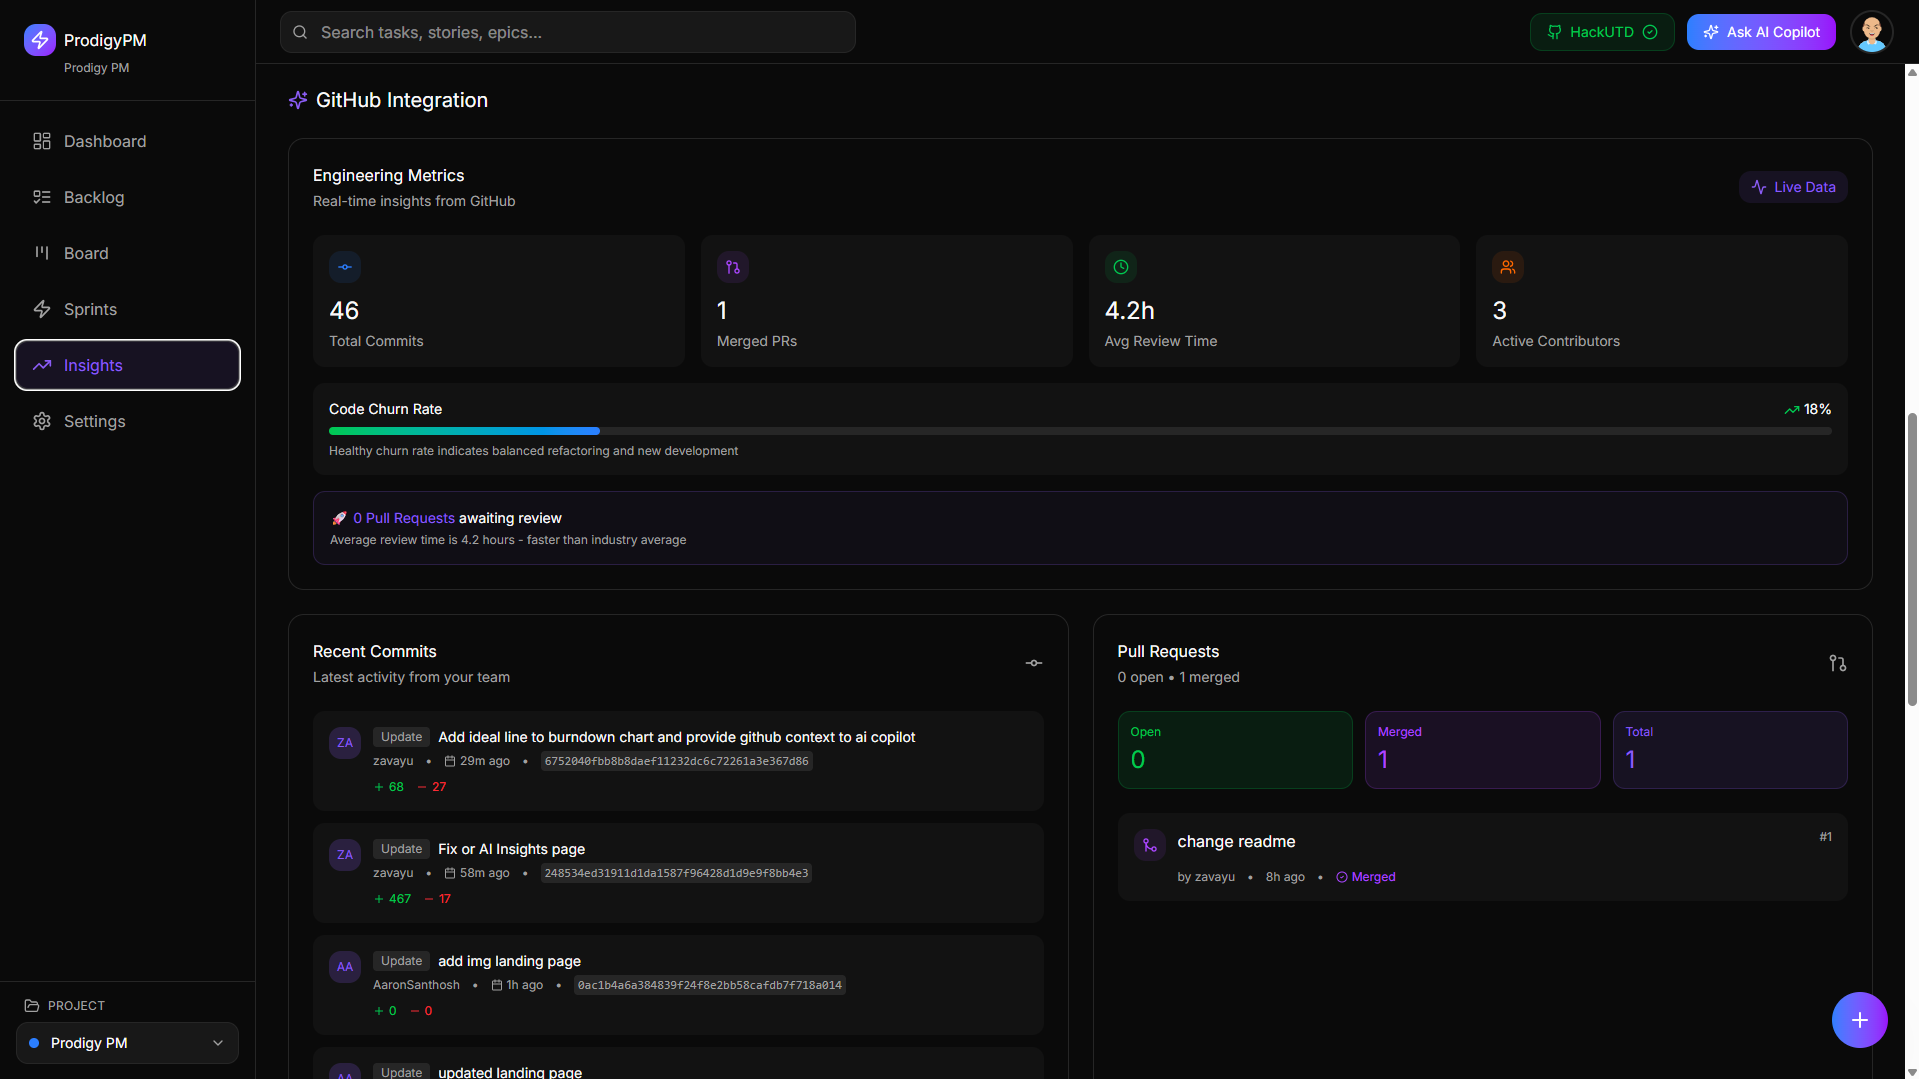Viewport: 1919px width, 1079px height.
Task: Click the 18% churn rate value
Action: pos(1817,409)
